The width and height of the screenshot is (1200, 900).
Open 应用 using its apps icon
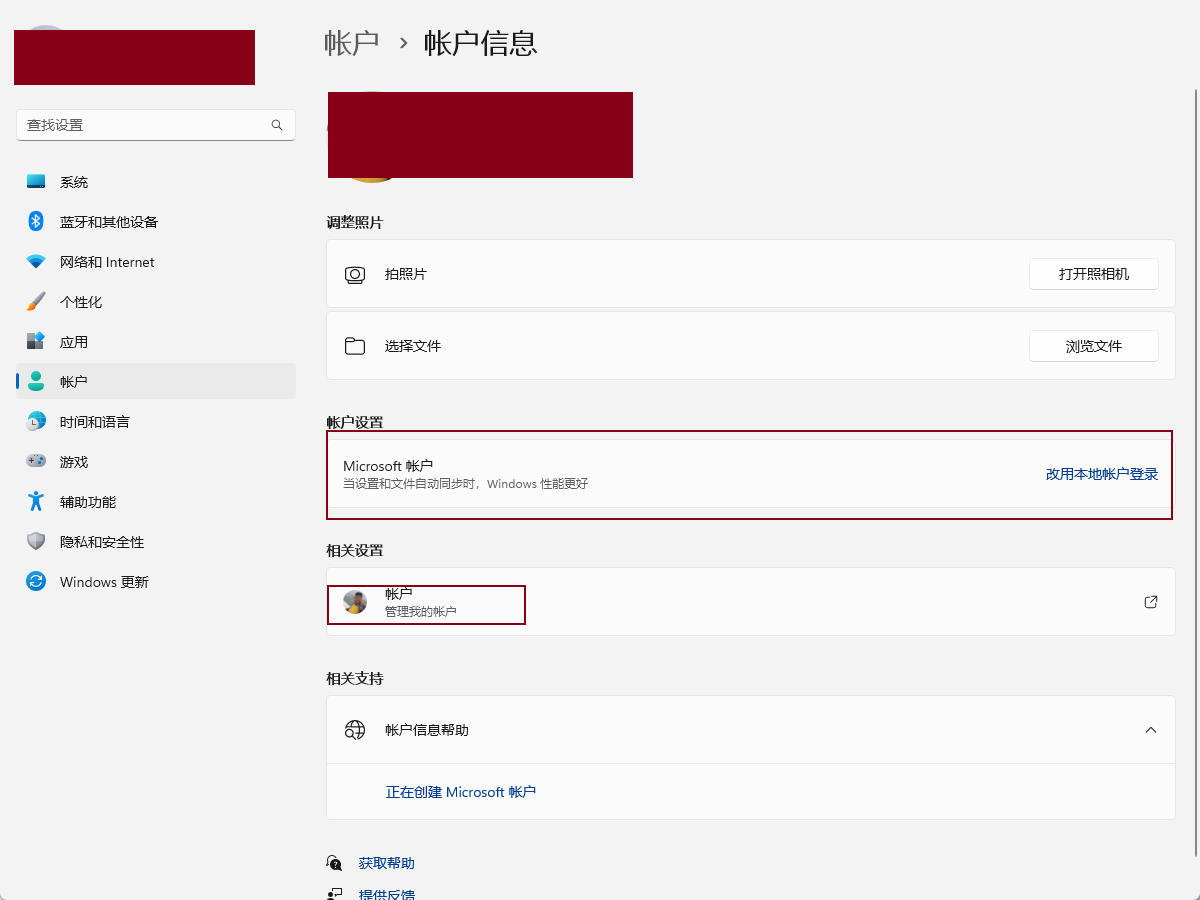(x=36, y=342)
